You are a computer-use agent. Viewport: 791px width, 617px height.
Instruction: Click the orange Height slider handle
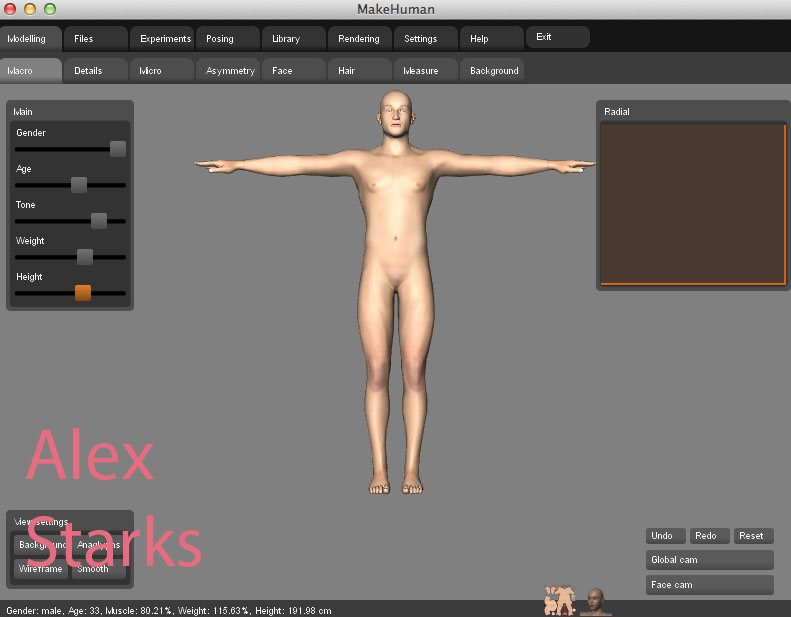pos(83,293)
